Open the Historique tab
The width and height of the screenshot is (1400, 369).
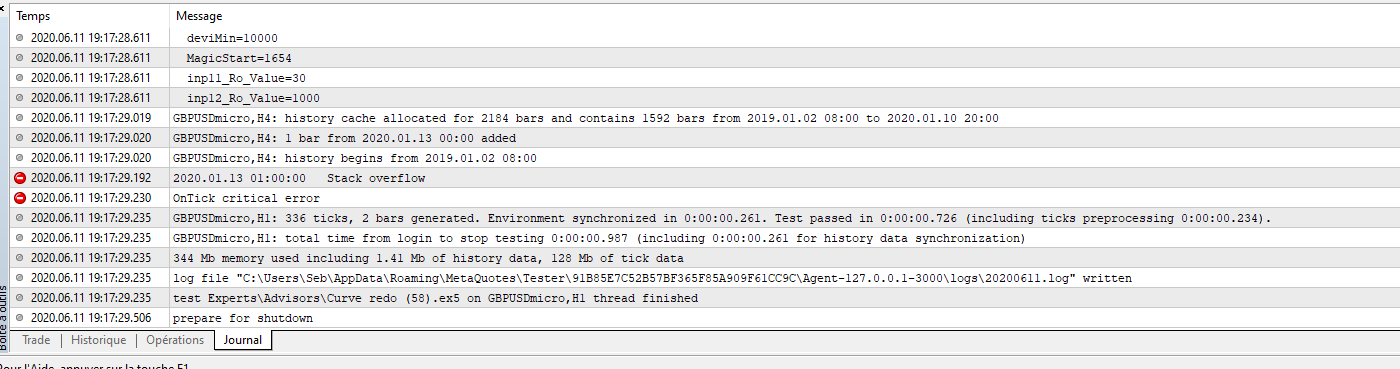98,340
